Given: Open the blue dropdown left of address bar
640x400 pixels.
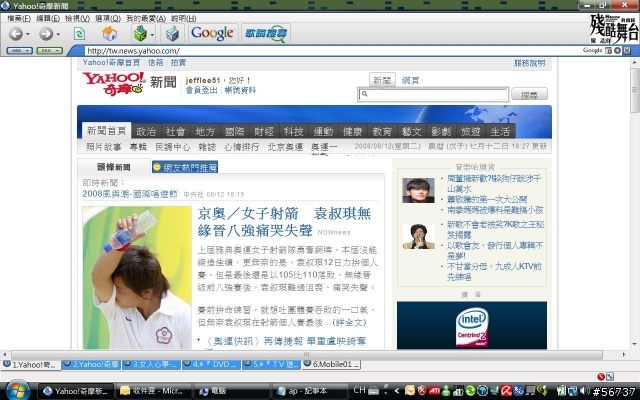Looking at the screenshot, I should 20,51.
